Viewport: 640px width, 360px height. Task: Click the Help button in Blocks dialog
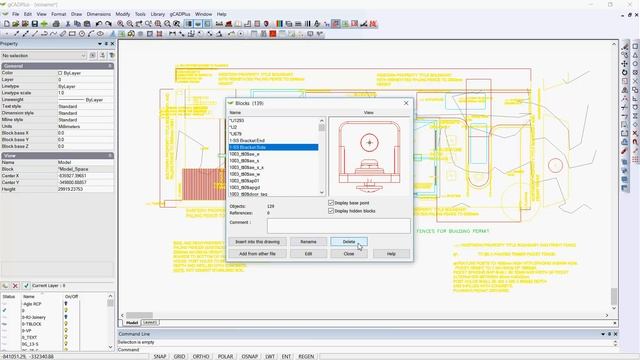click(391, 253)
